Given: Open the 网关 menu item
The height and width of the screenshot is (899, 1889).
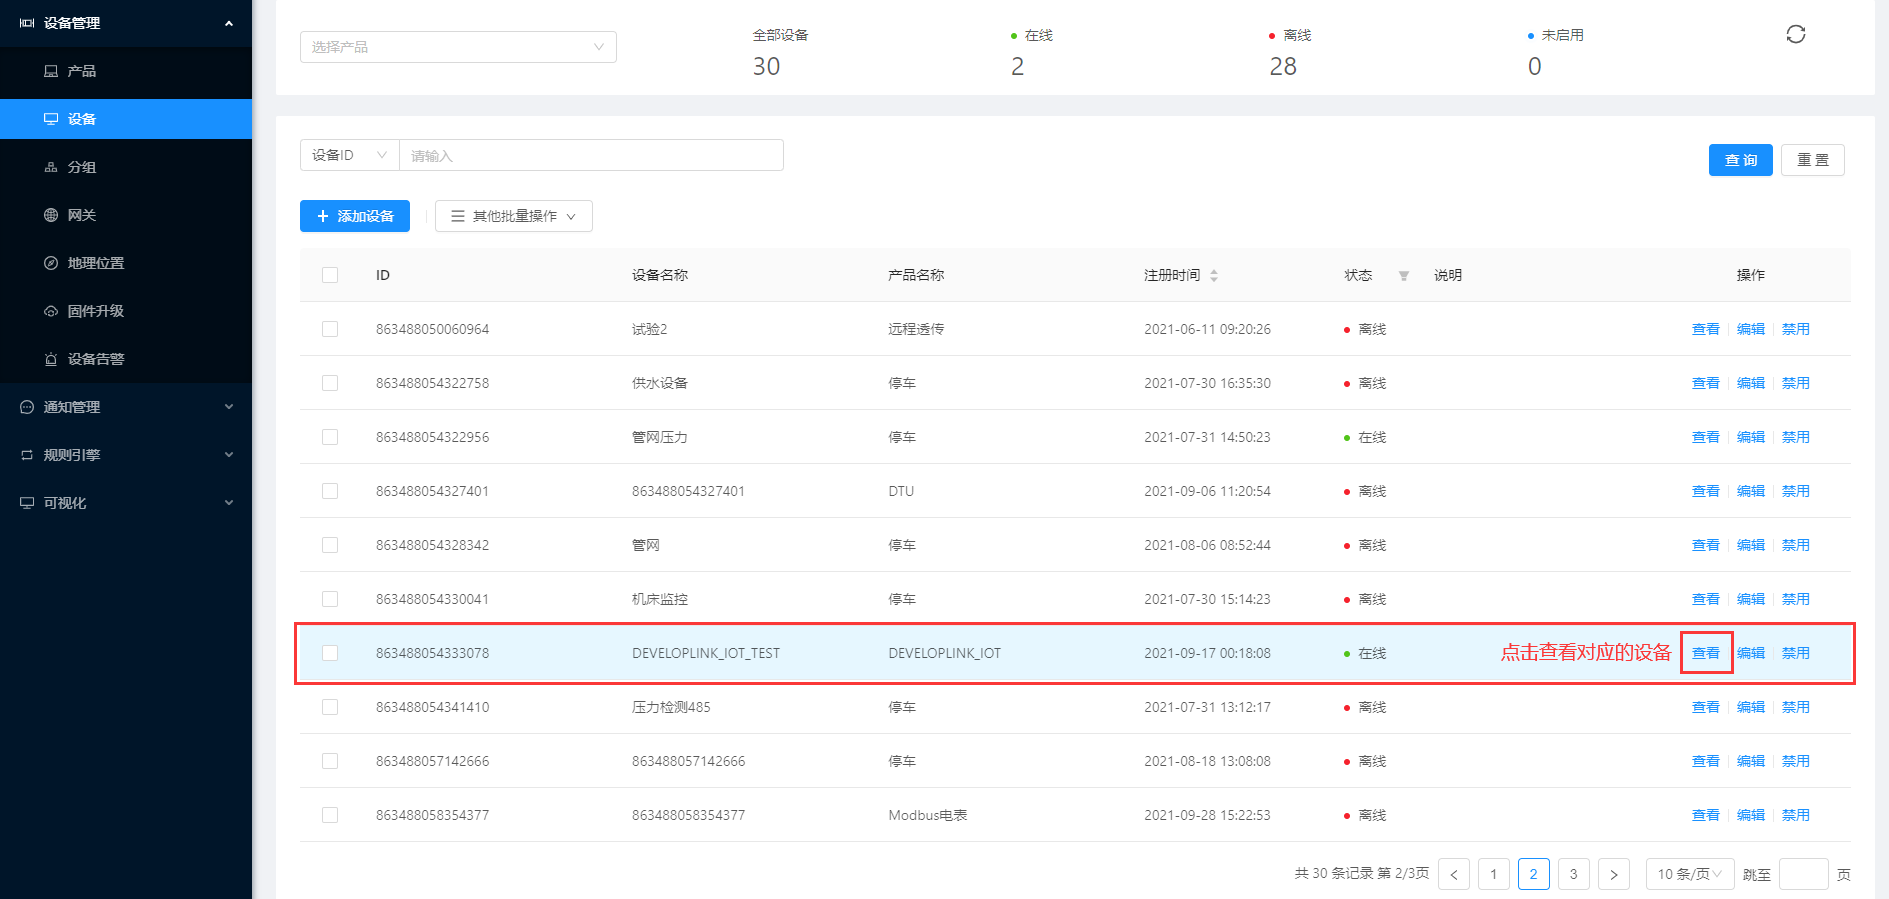Looking at the screenshot, I should click(x=126, y=215).
